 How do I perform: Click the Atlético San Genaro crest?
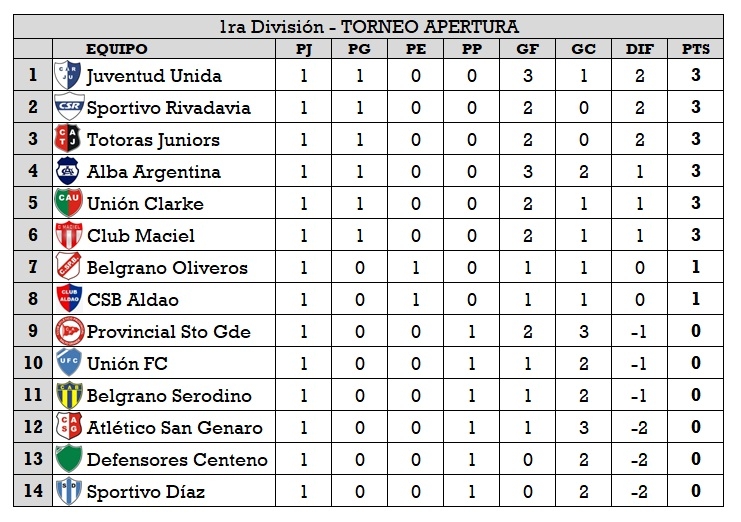point(68,427)
